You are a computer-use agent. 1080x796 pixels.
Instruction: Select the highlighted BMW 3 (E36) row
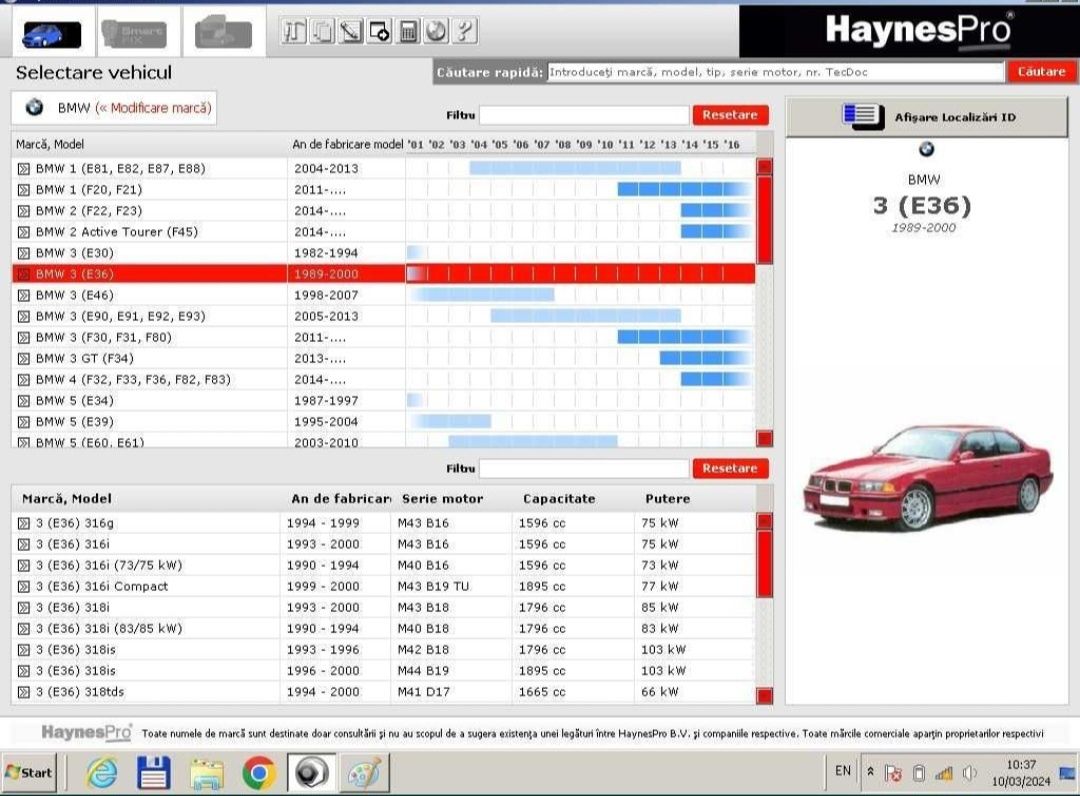coord(384,274)
